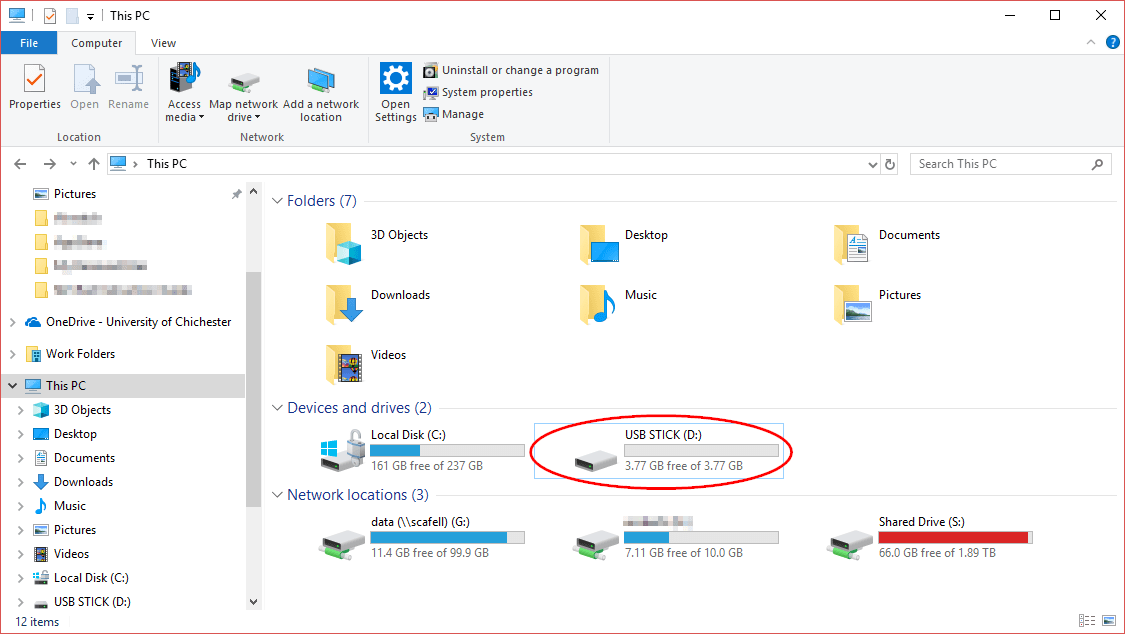Viewport: 1125px width, 634px height.
Task: Open the Properties icon in the ribbon
Action: coord(34,90)
